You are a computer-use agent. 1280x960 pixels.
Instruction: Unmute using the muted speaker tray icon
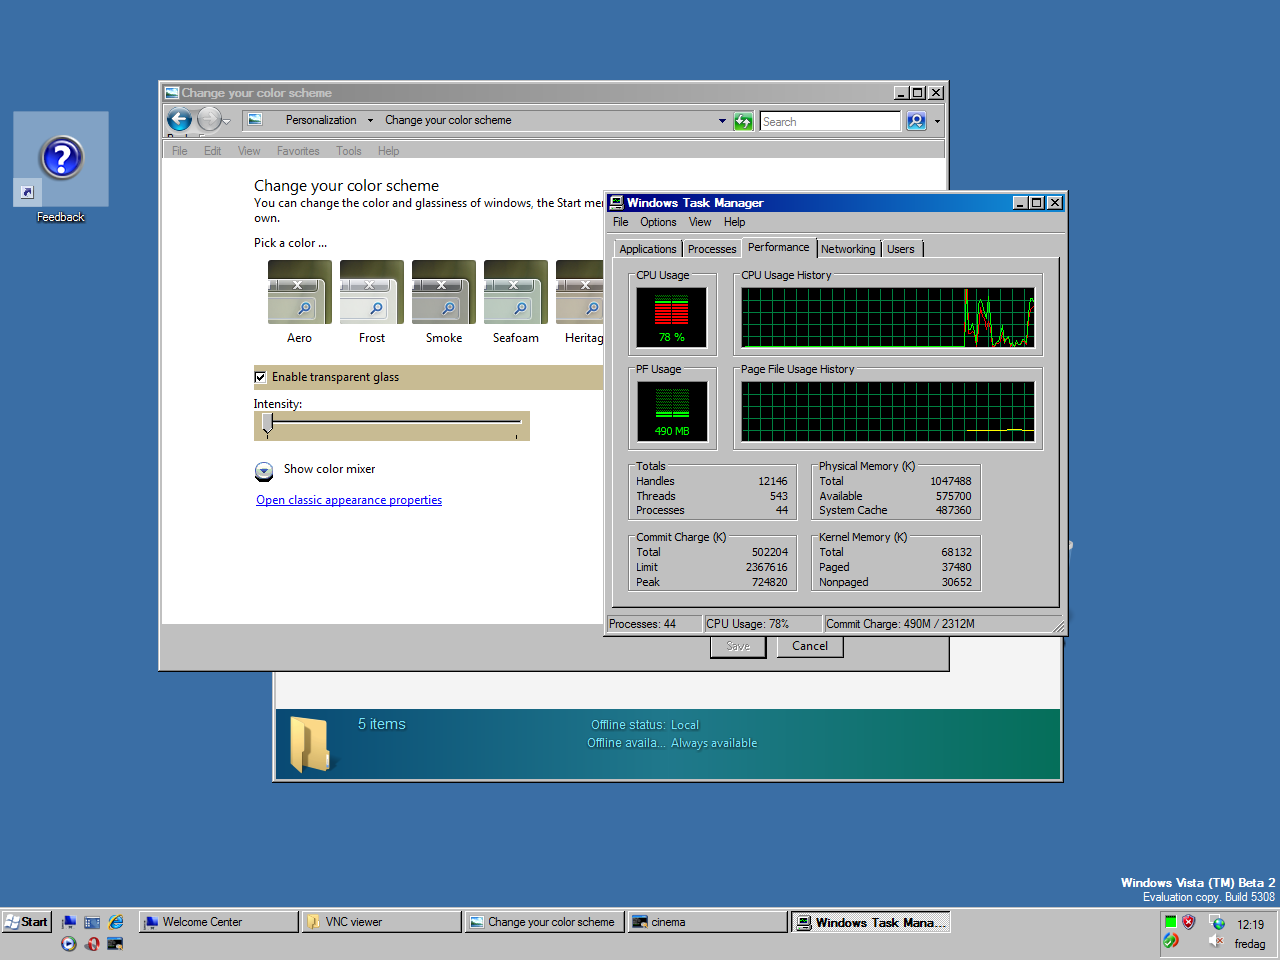pos(1216,941)
